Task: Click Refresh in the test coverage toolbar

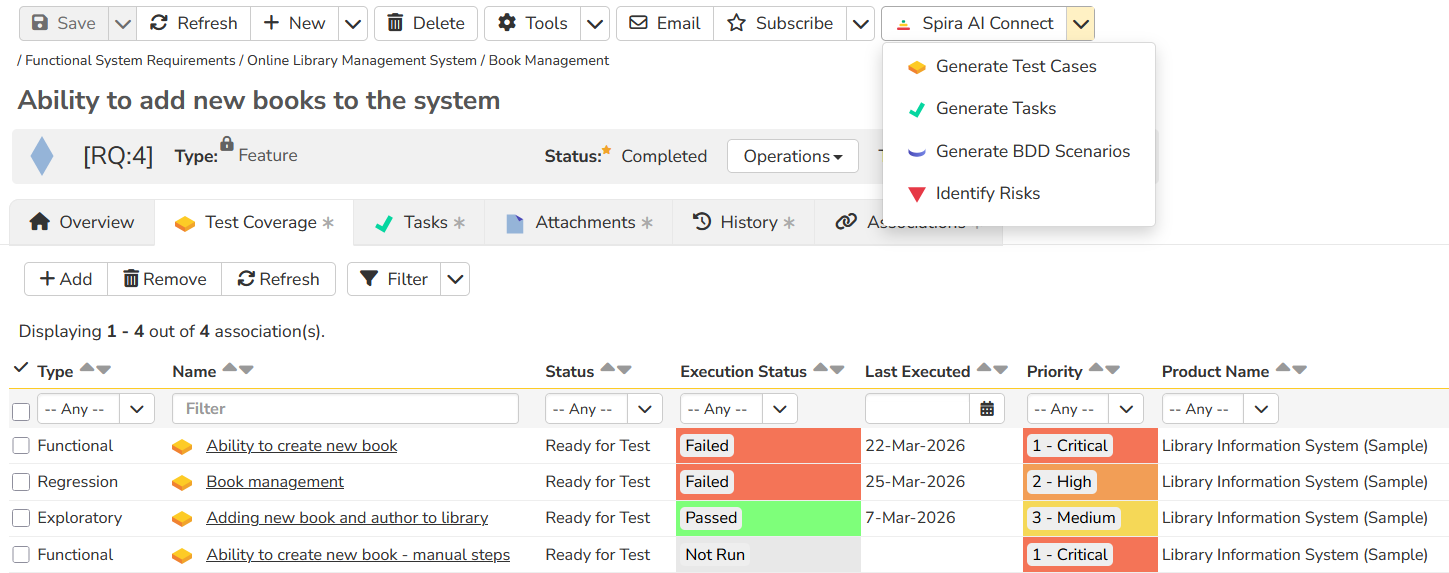Action: click(278, 279)
